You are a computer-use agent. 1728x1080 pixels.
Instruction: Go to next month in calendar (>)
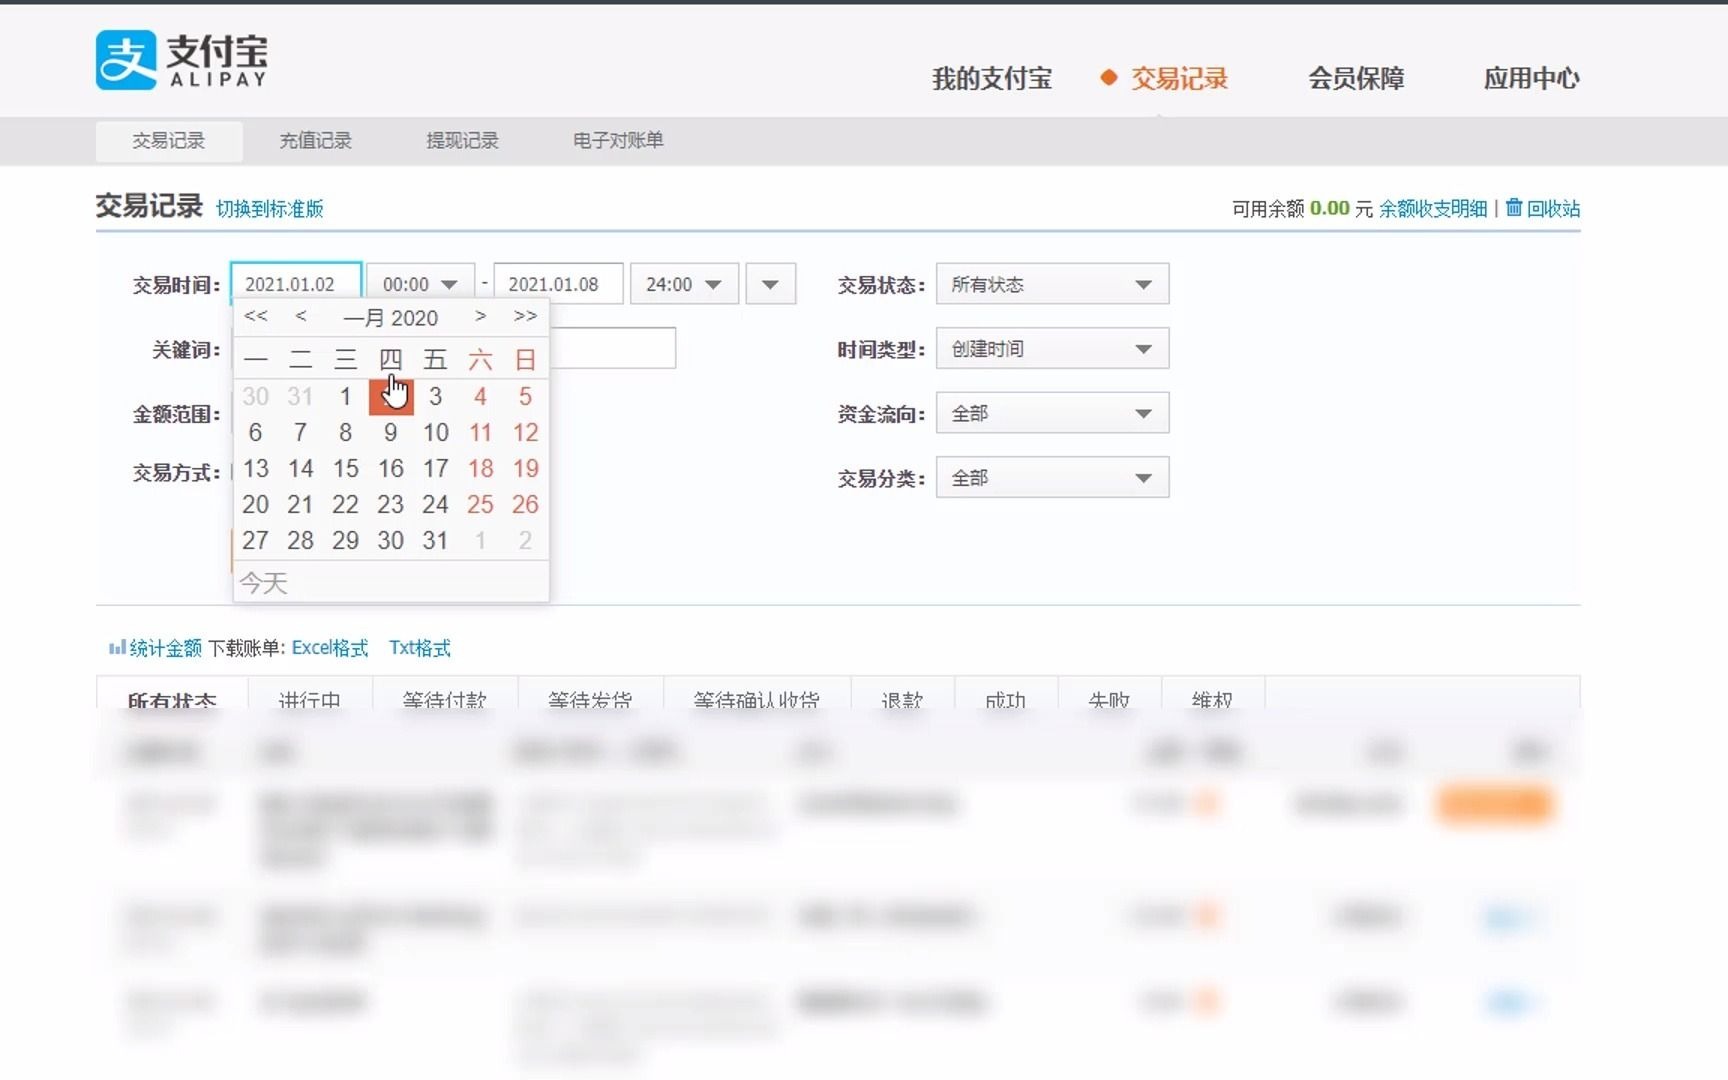pos(480,316)
